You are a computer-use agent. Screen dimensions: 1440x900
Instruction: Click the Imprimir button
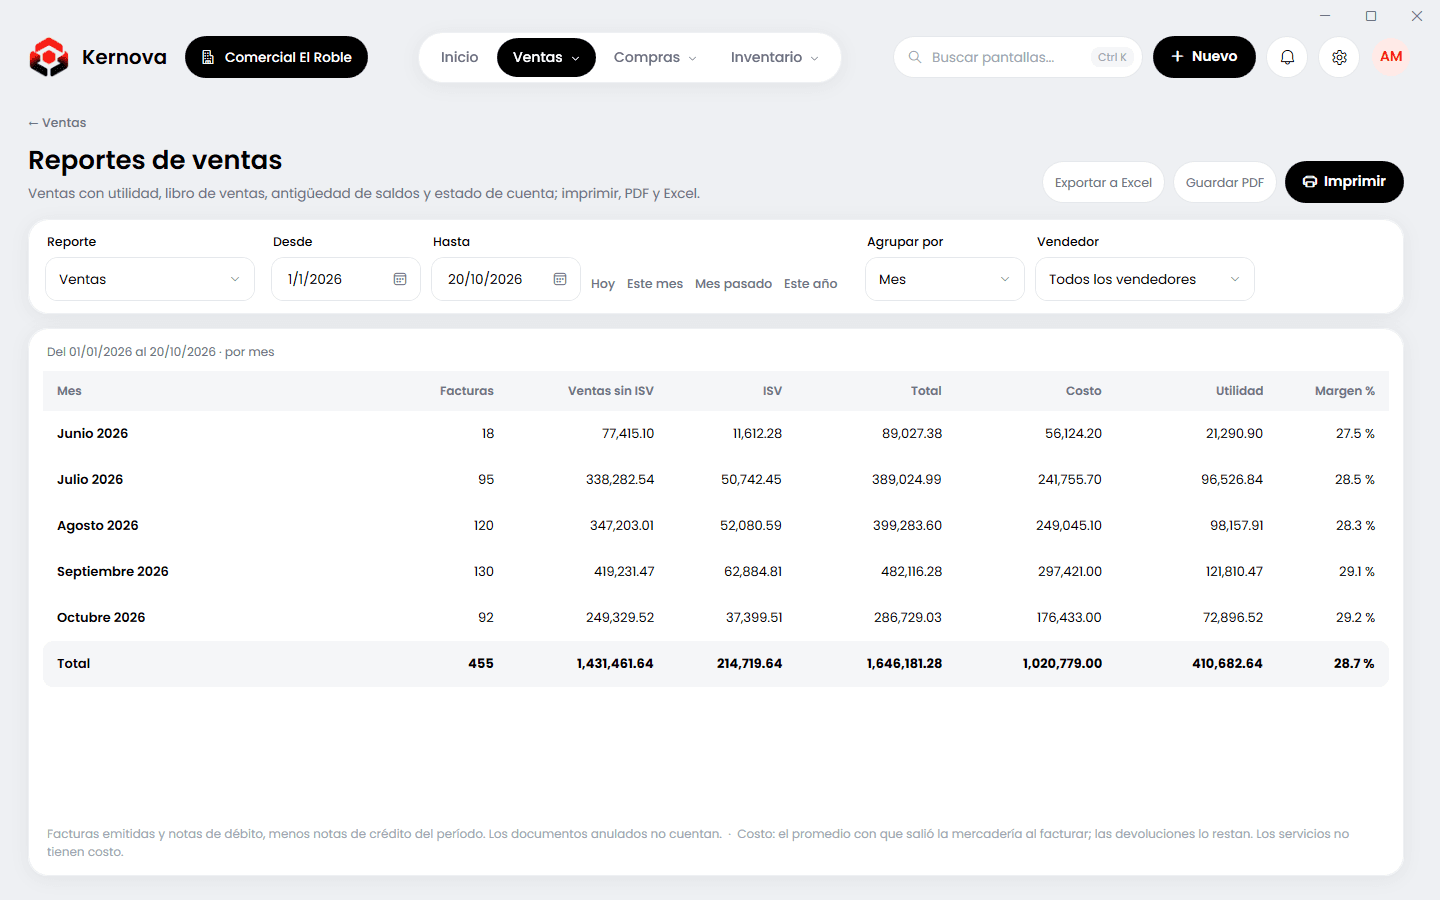(1344, 182)
